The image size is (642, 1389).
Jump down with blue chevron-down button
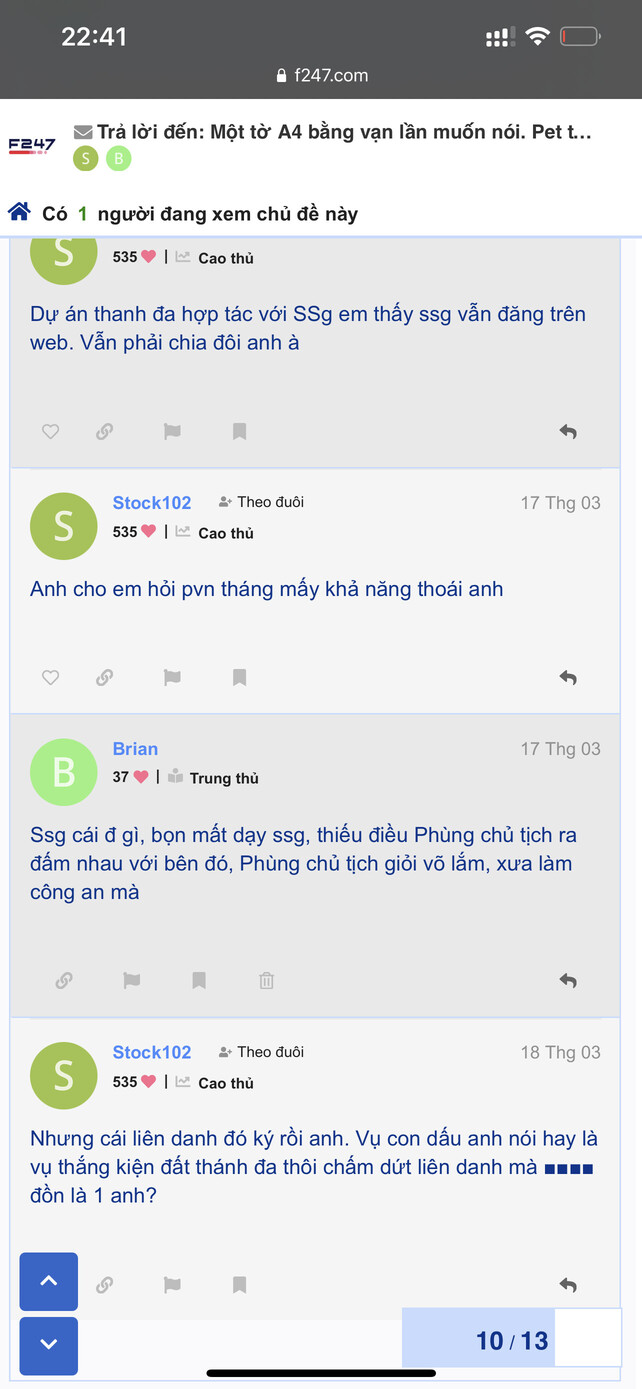click(x=48, y=1345)
